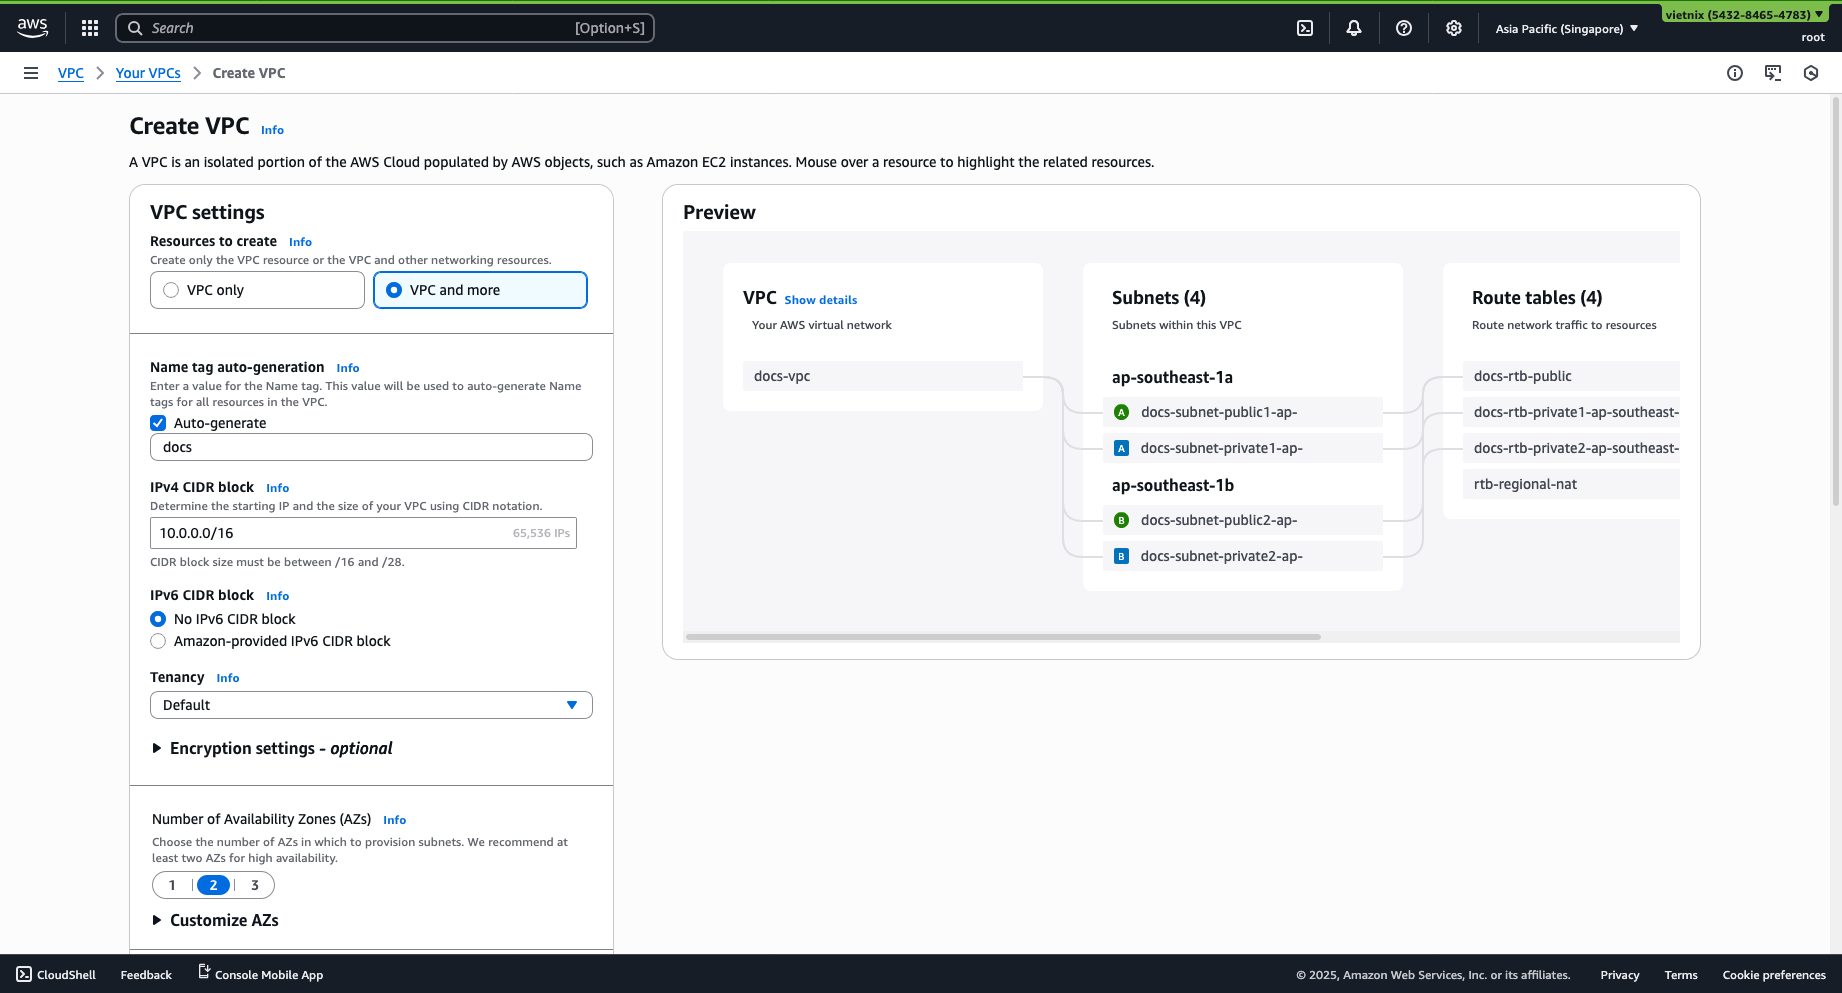
Task: Open the hamburger navigation menu
Action: coord(31,72)
